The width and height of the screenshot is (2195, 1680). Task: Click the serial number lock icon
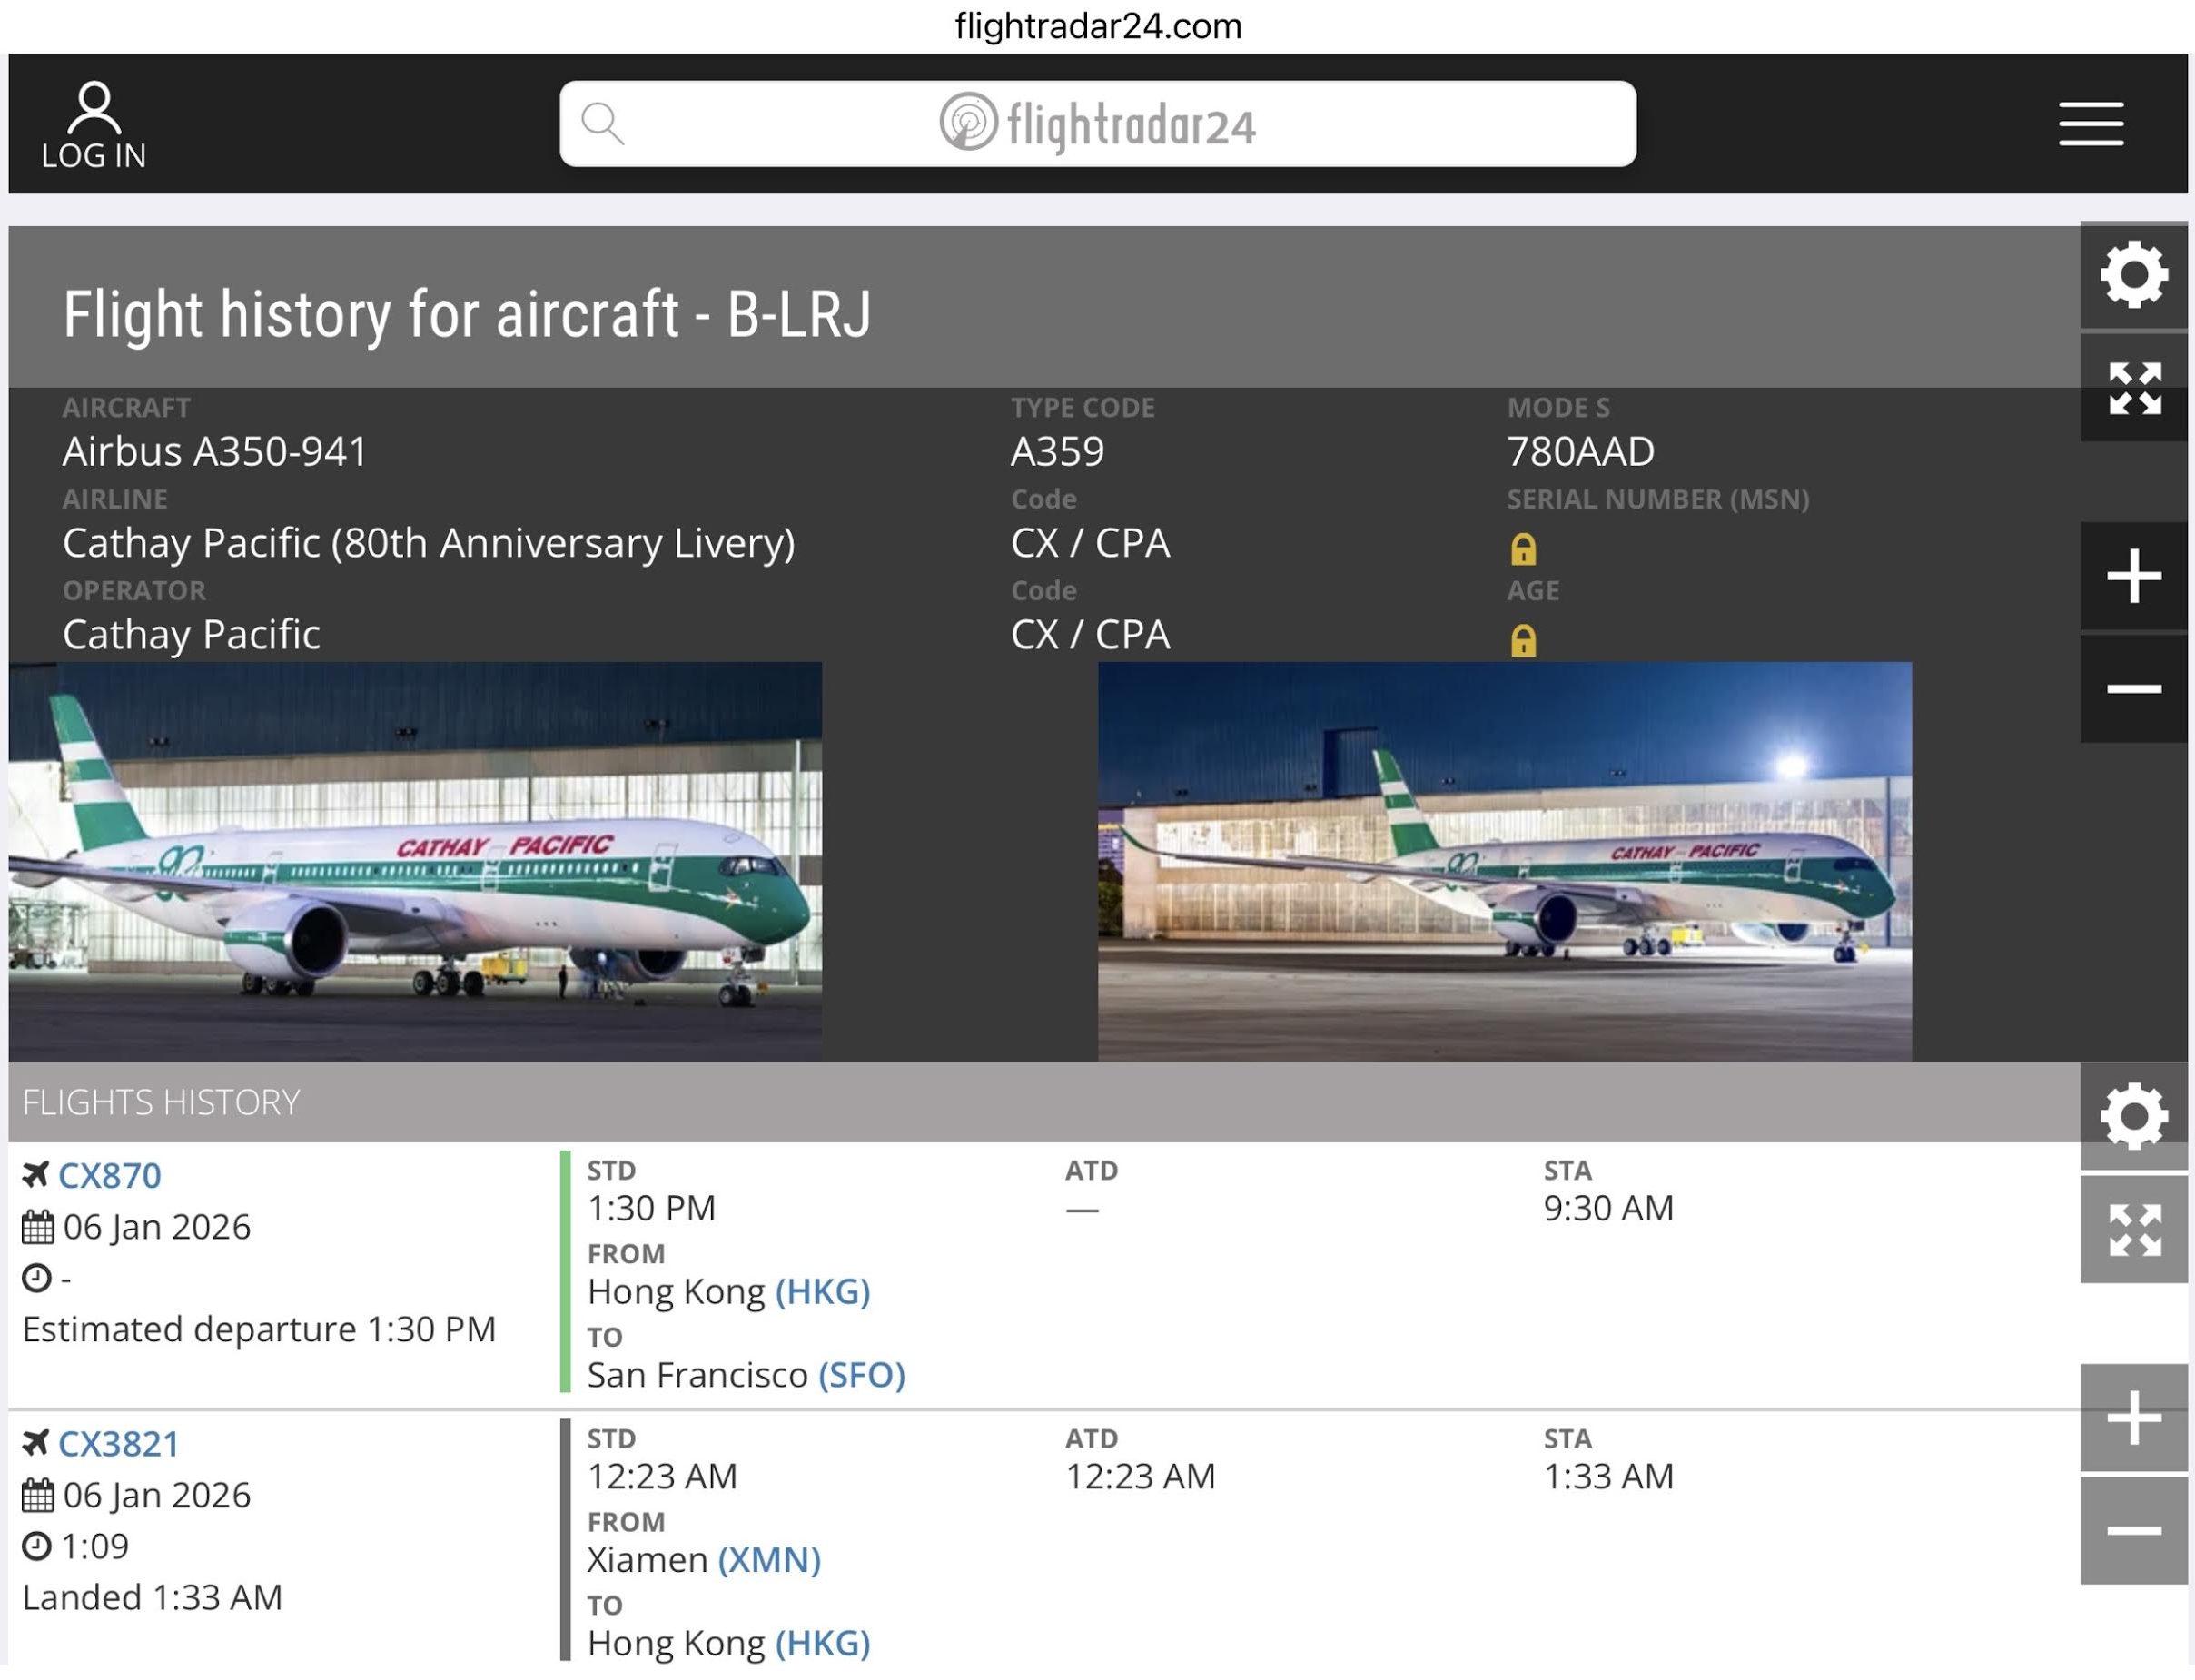point(1522,549)
